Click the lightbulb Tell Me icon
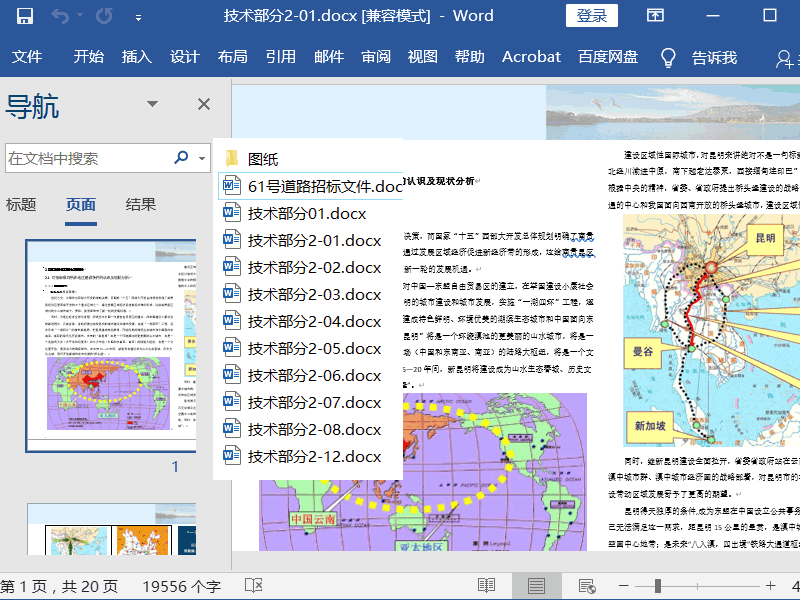This screenshot has height=600, width=800. click(x=668, y=57)
